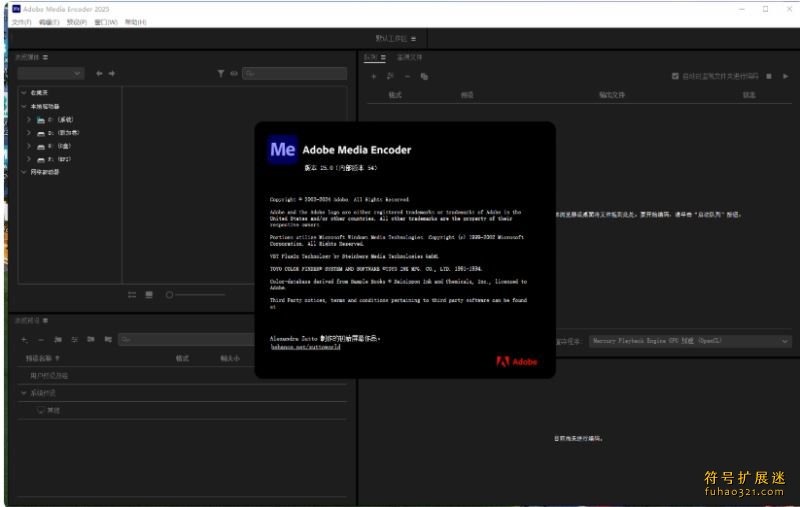Select the C: system drive icon
Screen dimensions: 800x507
41,120
